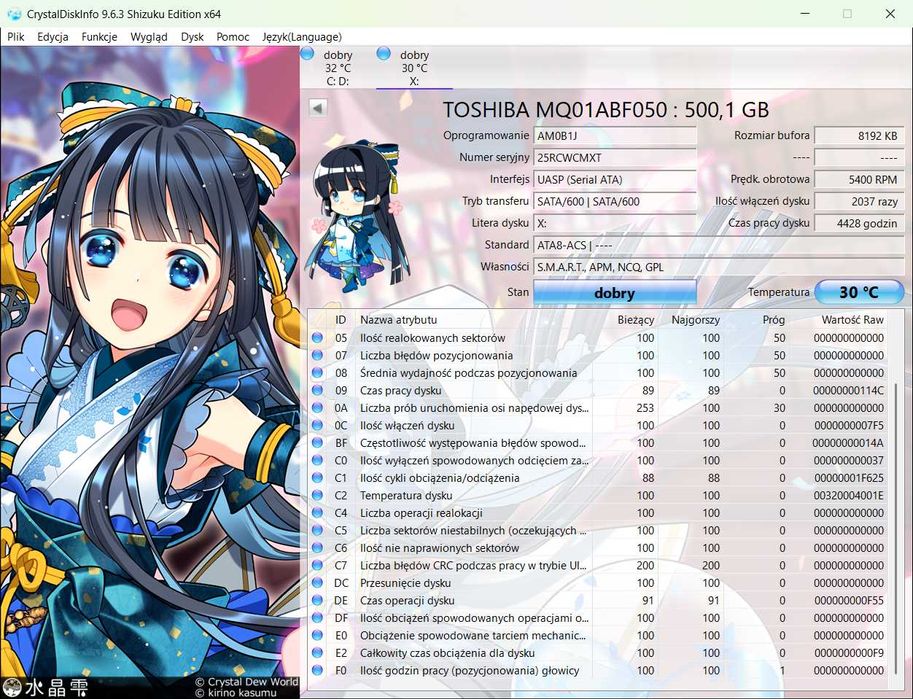
Task: Click status orb of attribute DC
Action: 317,582
